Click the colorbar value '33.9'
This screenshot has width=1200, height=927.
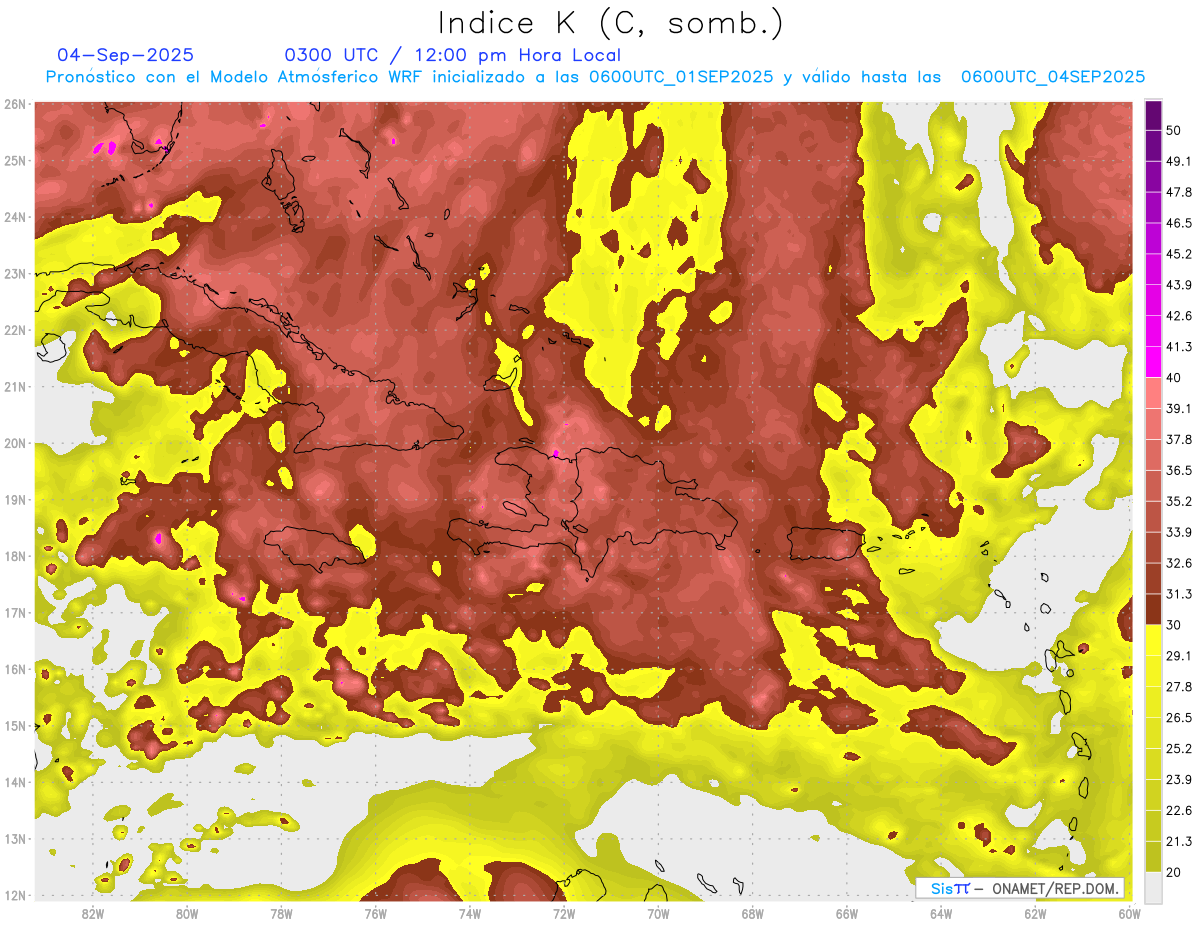pyautogui.click(x=1179, y=532)
